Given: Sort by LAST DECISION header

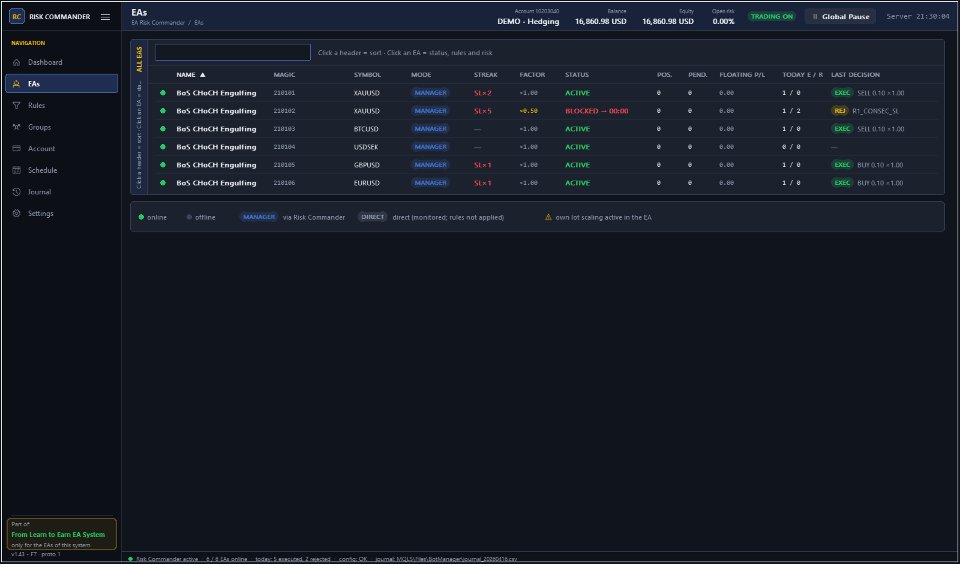Looking at the screenshot, I should click(x=855, y=75).
